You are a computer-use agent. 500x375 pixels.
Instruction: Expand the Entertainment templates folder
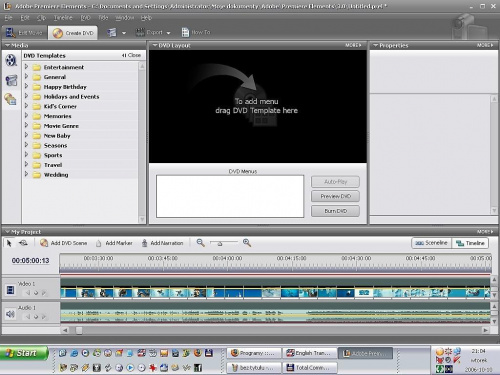[x=26, y=67]
